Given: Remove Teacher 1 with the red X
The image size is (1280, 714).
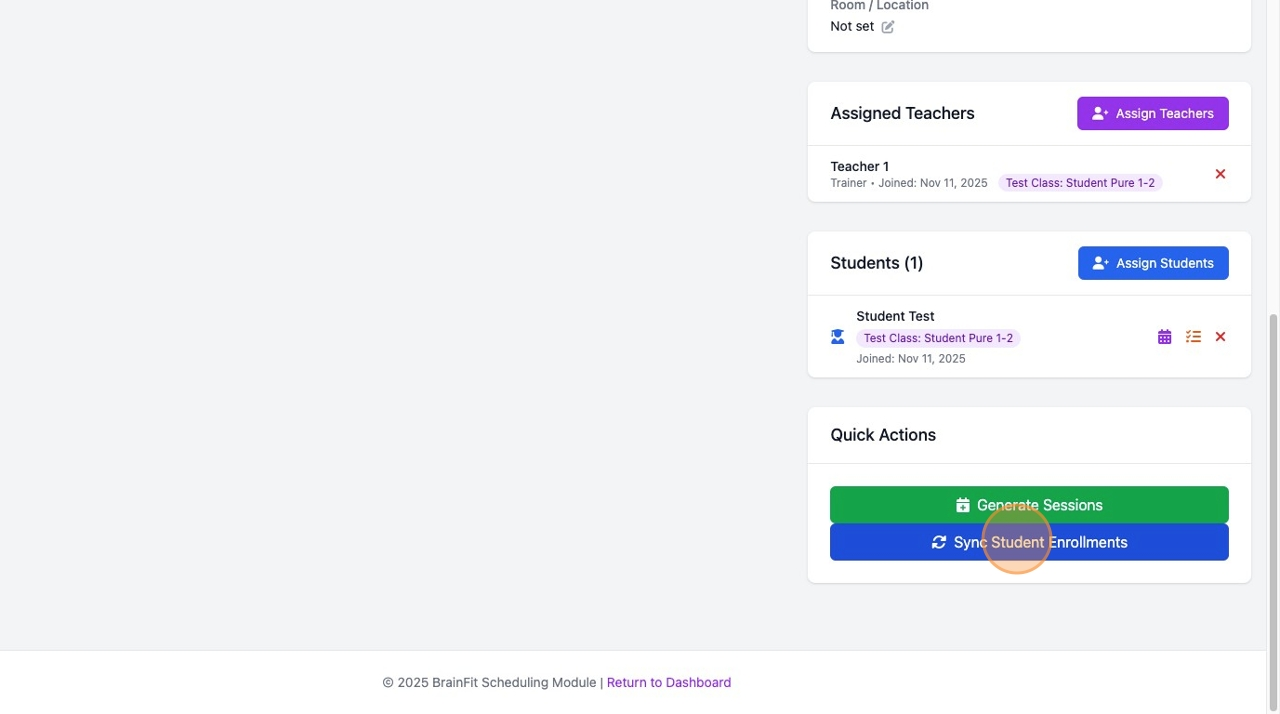Looking at the screenshot, I should (1220, 174).
